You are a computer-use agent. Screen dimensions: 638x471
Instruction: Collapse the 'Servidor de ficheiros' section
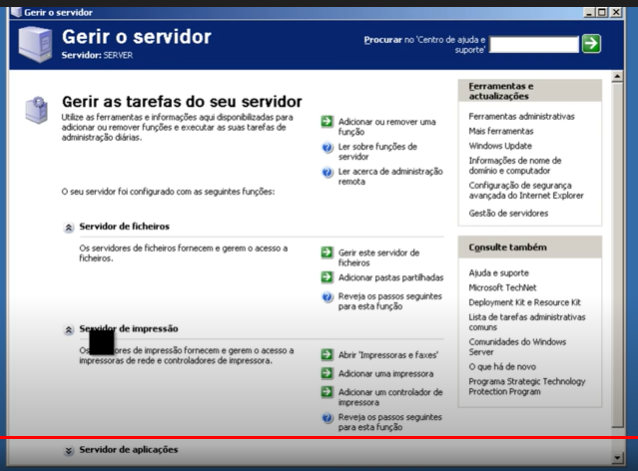(x=69, y=227)
